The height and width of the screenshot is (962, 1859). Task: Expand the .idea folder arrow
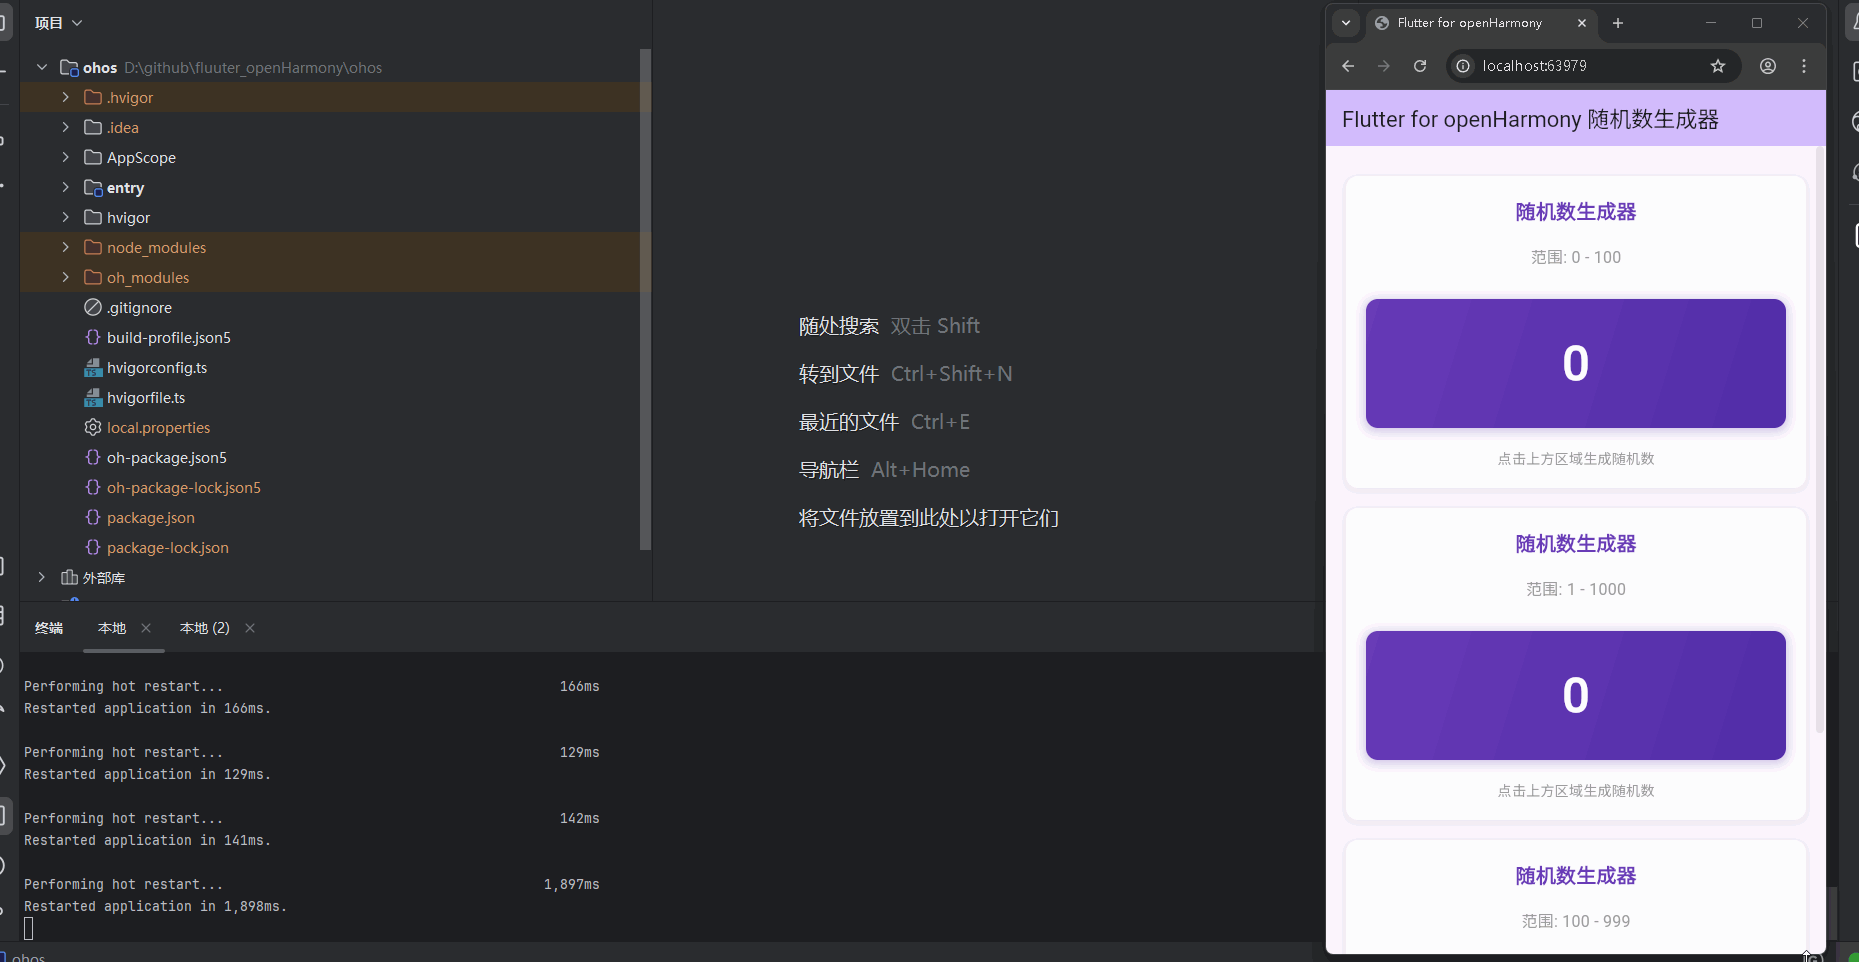(66, 127)
